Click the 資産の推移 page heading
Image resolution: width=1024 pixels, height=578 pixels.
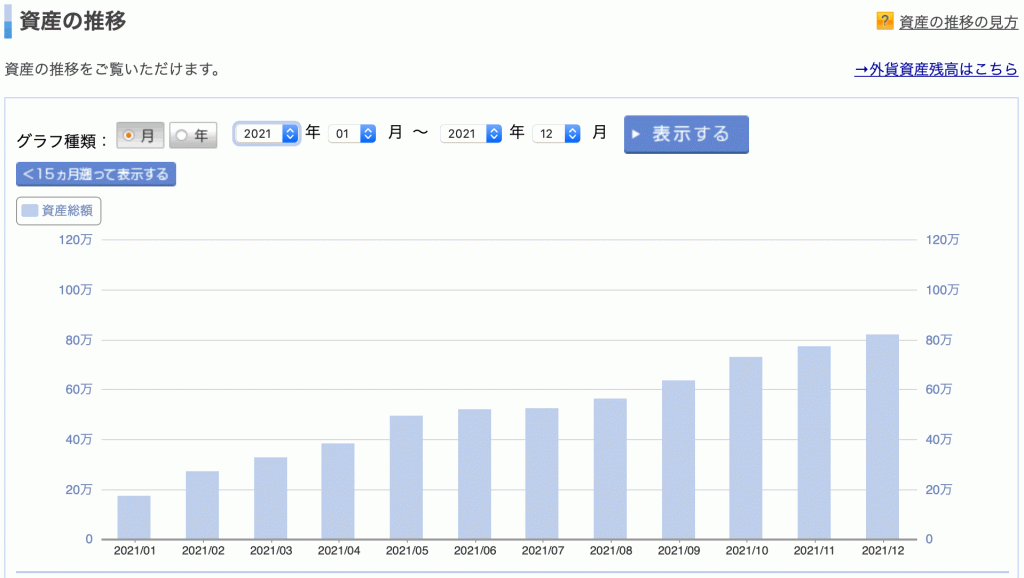pos(72,21)
